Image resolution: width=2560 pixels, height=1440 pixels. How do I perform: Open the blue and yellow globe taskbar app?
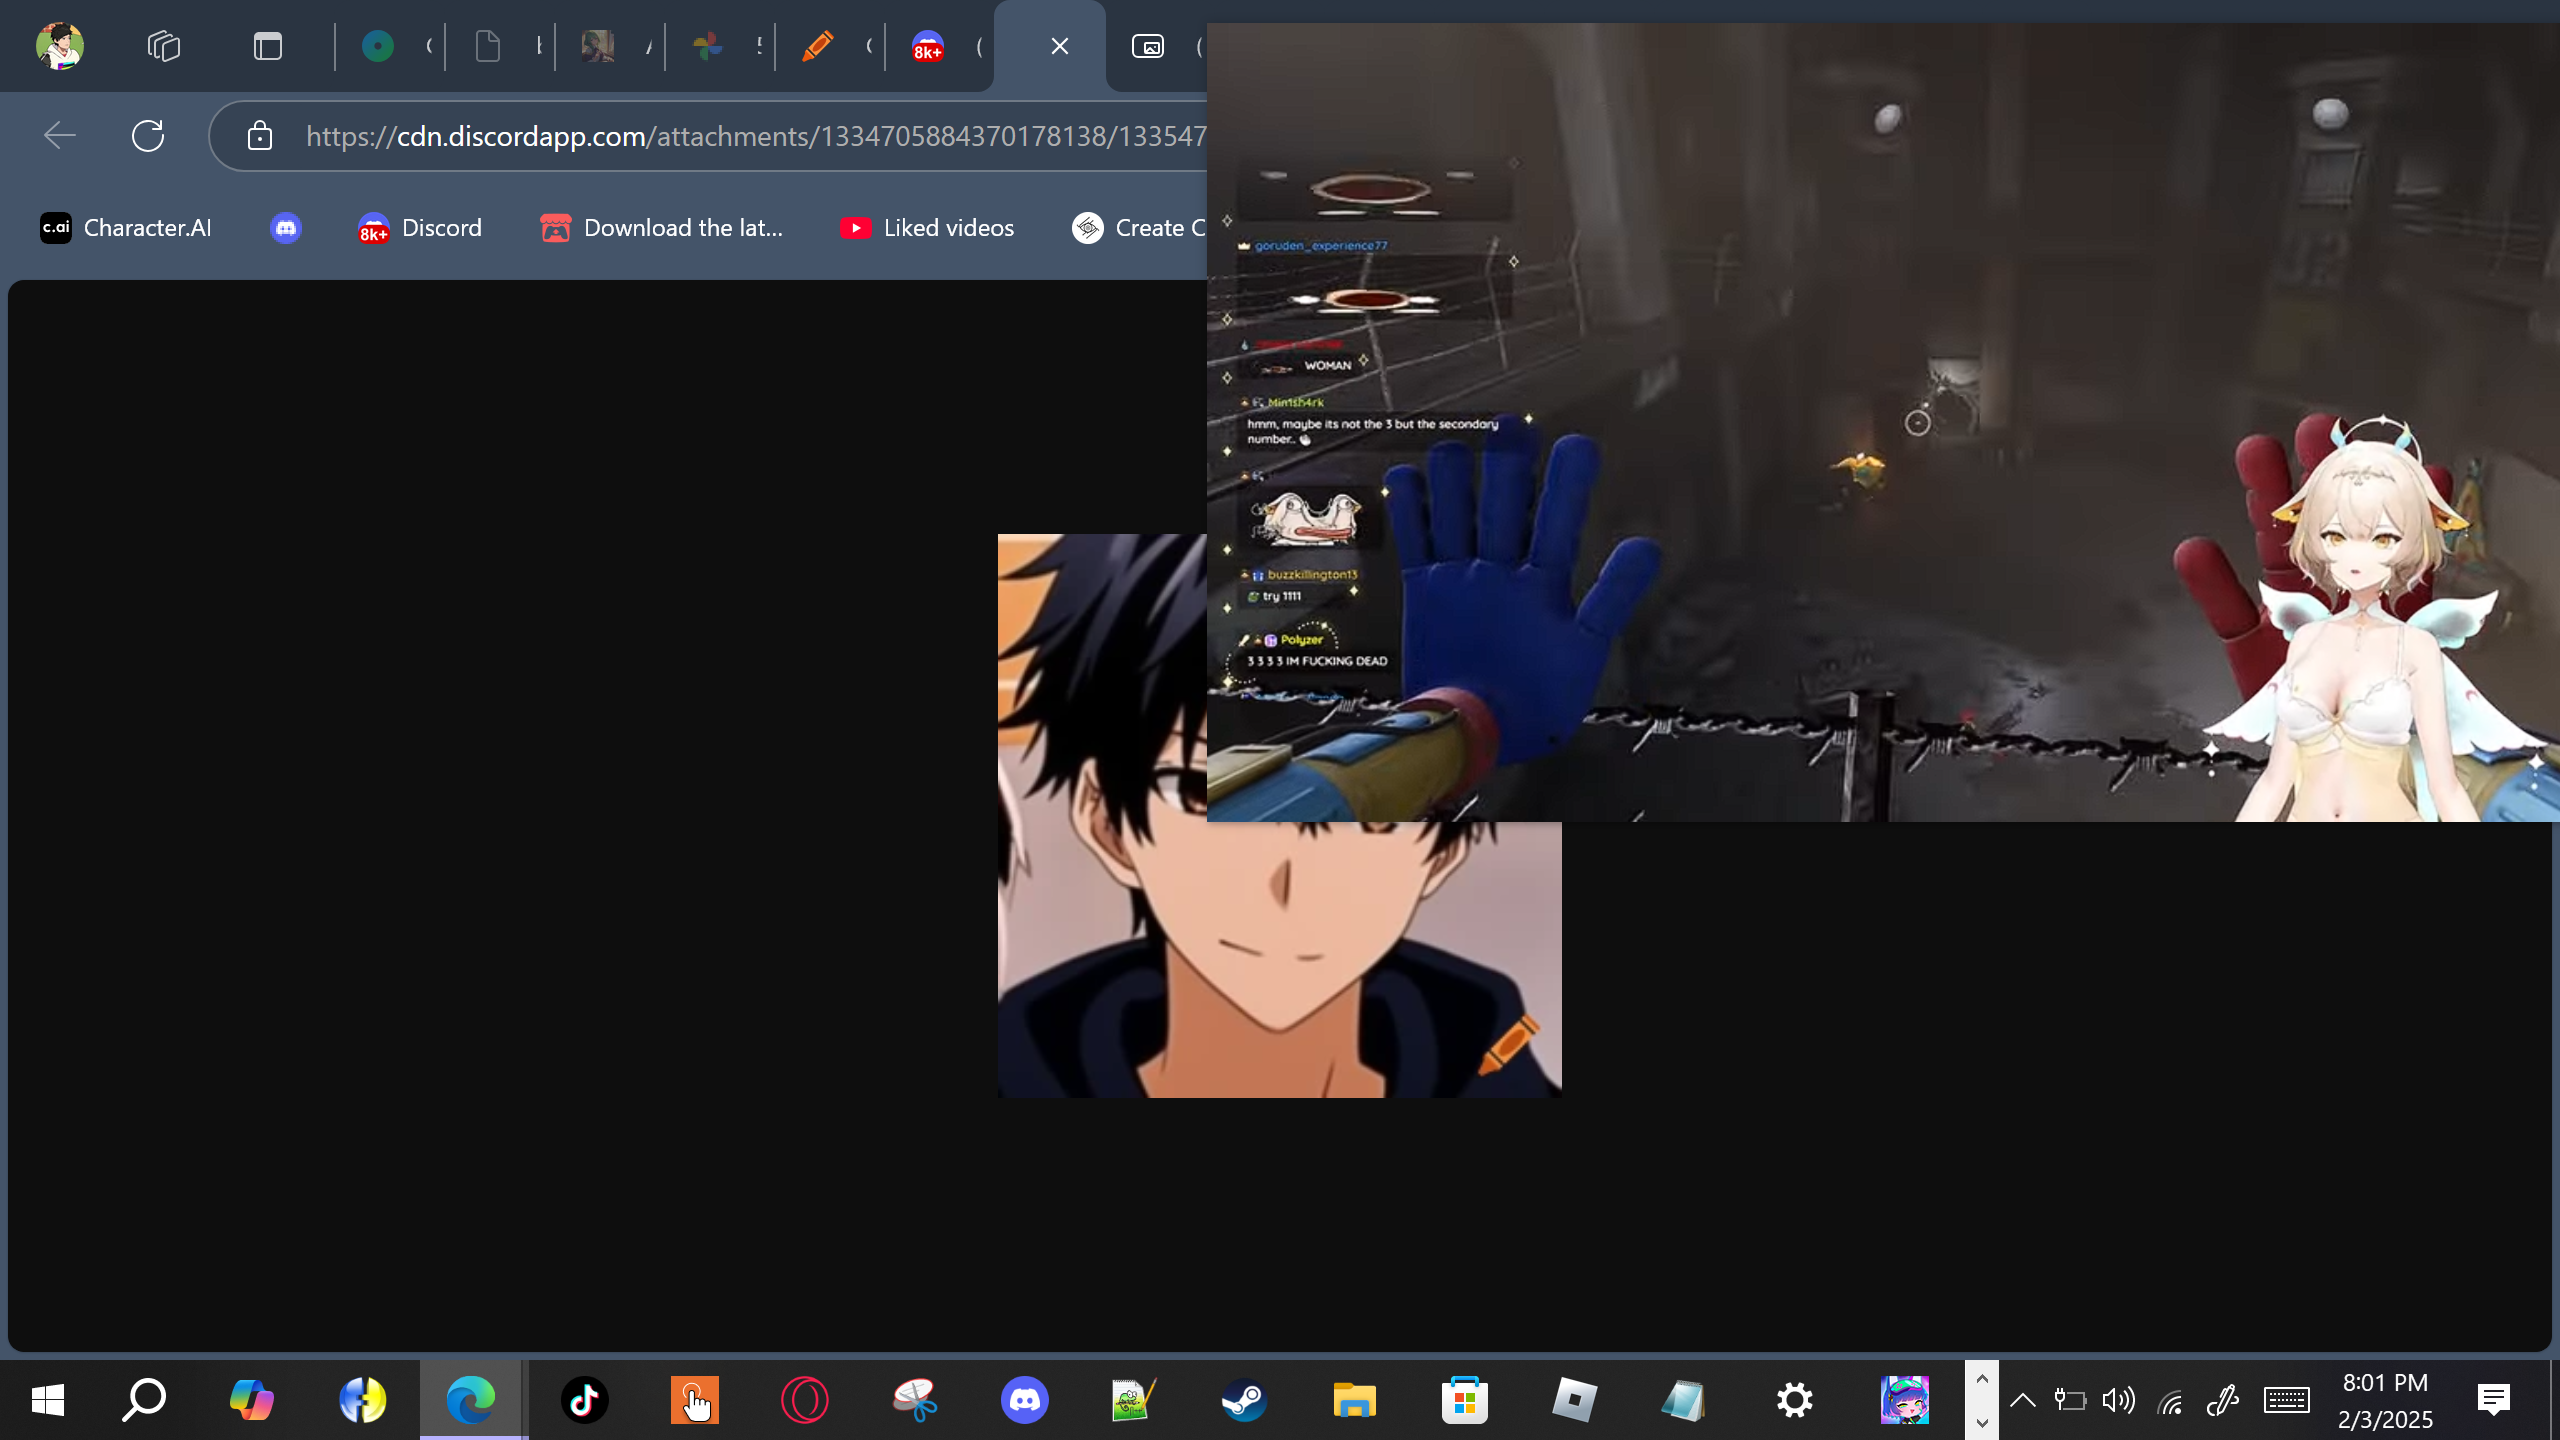(362, 1400)
